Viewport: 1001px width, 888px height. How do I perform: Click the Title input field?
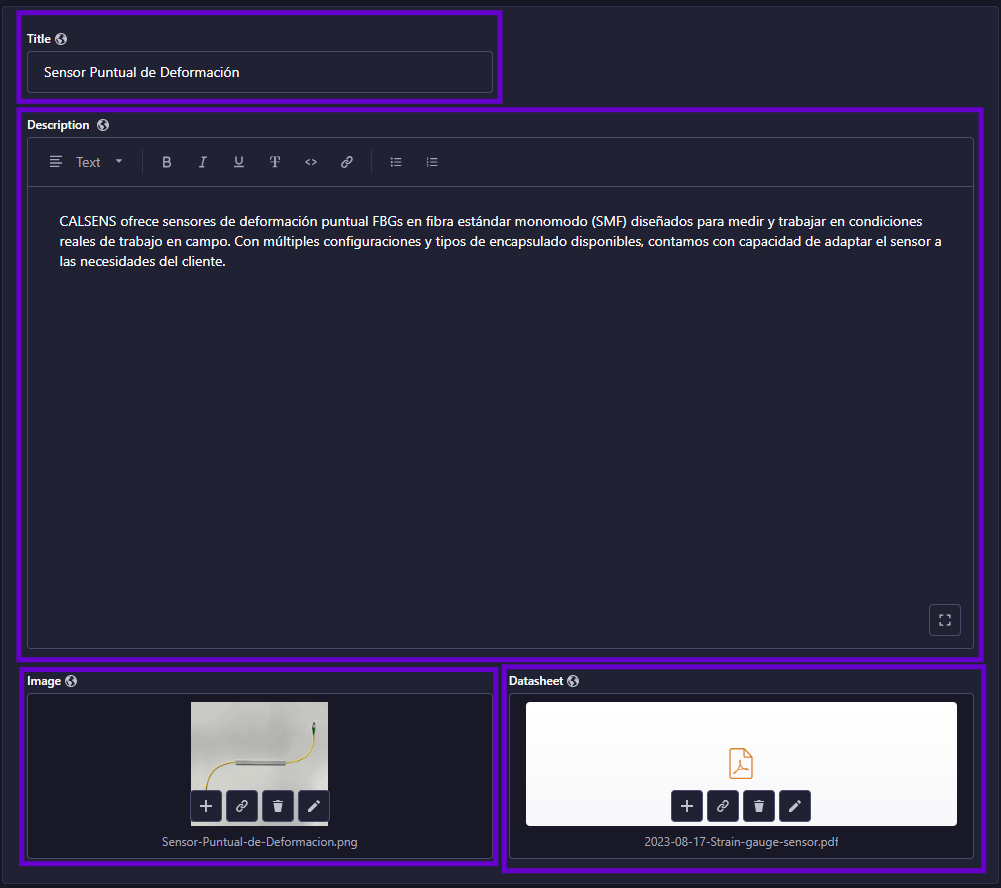click(260, 72)
